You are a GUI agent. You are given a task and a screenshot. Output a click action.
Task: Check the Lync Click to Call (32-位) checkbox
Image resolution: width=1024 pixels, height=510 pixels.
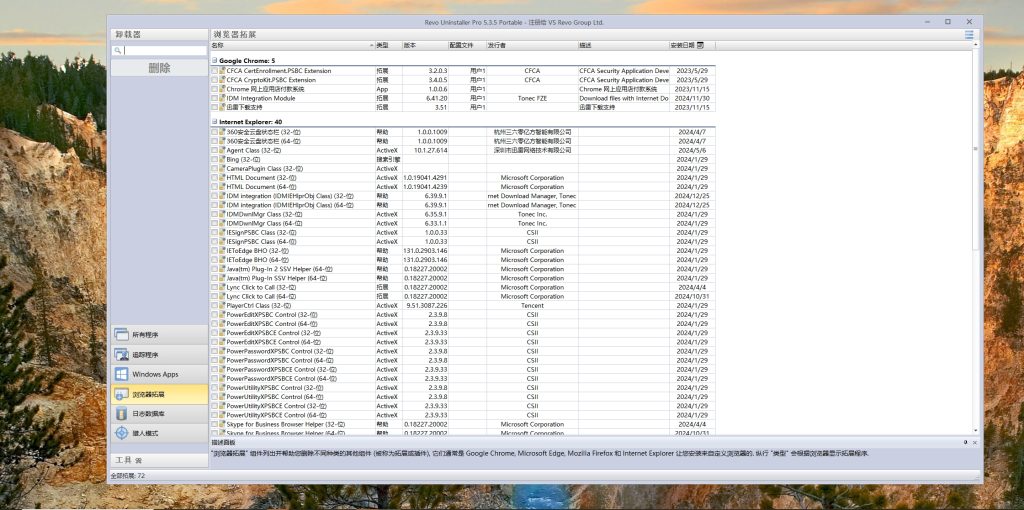click(x=214, y=287)
